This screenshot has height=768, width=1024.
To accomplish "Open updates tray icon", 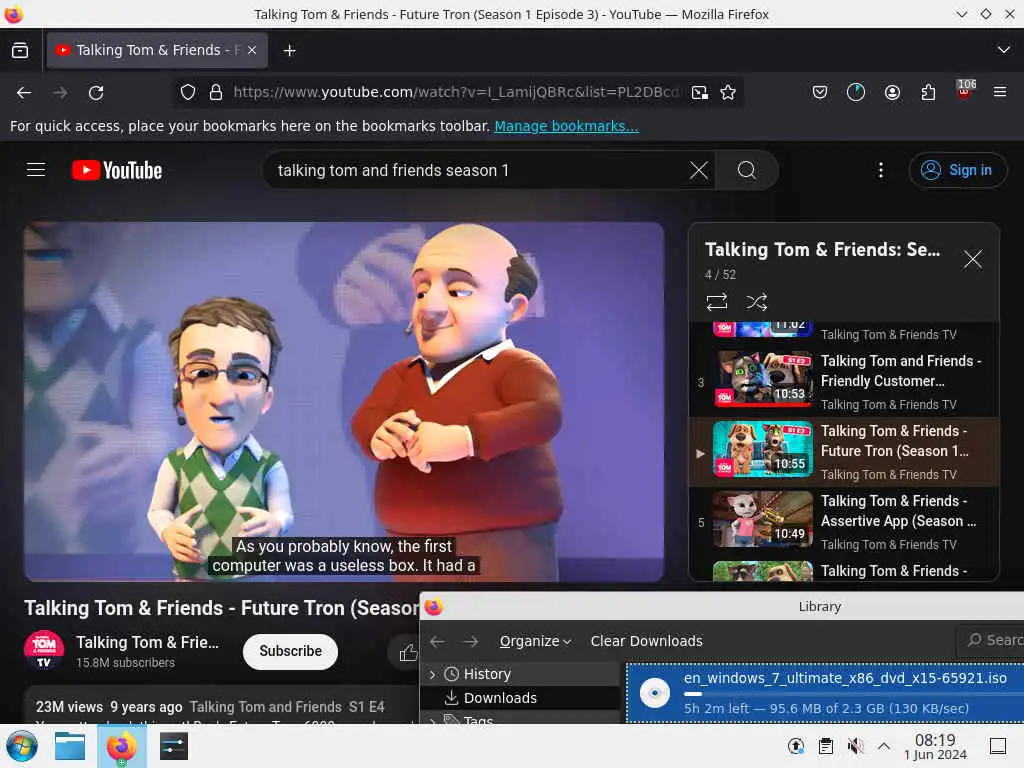I will point(795,746).
